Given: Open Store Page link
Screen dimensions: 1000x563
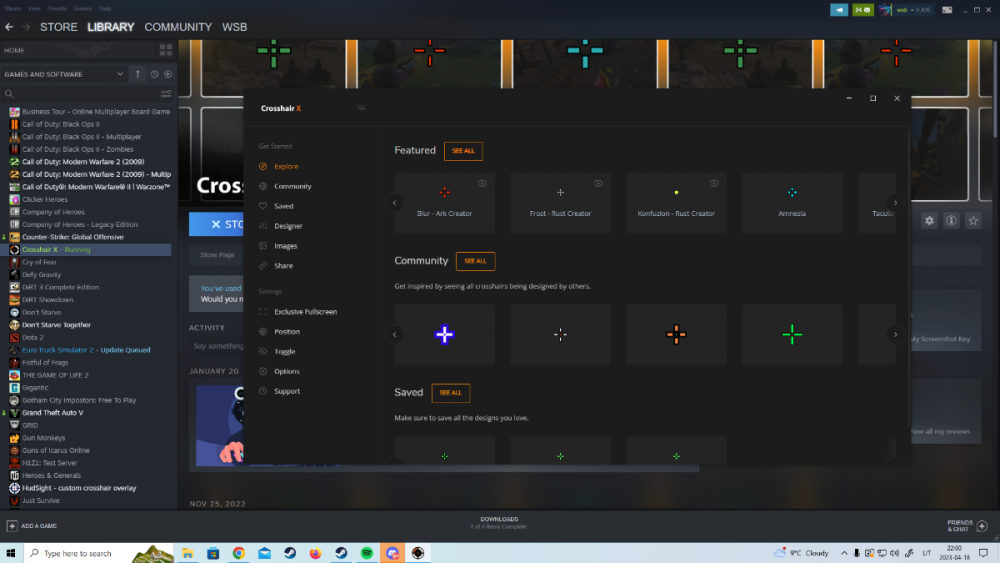Looking at the screenshot, I should [x=217, y=254].
